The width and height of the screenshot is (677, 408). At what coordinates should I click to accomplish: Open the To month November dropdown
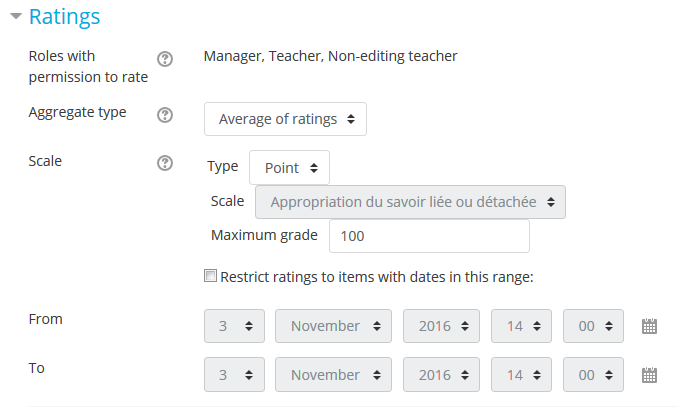click(333, 375)
